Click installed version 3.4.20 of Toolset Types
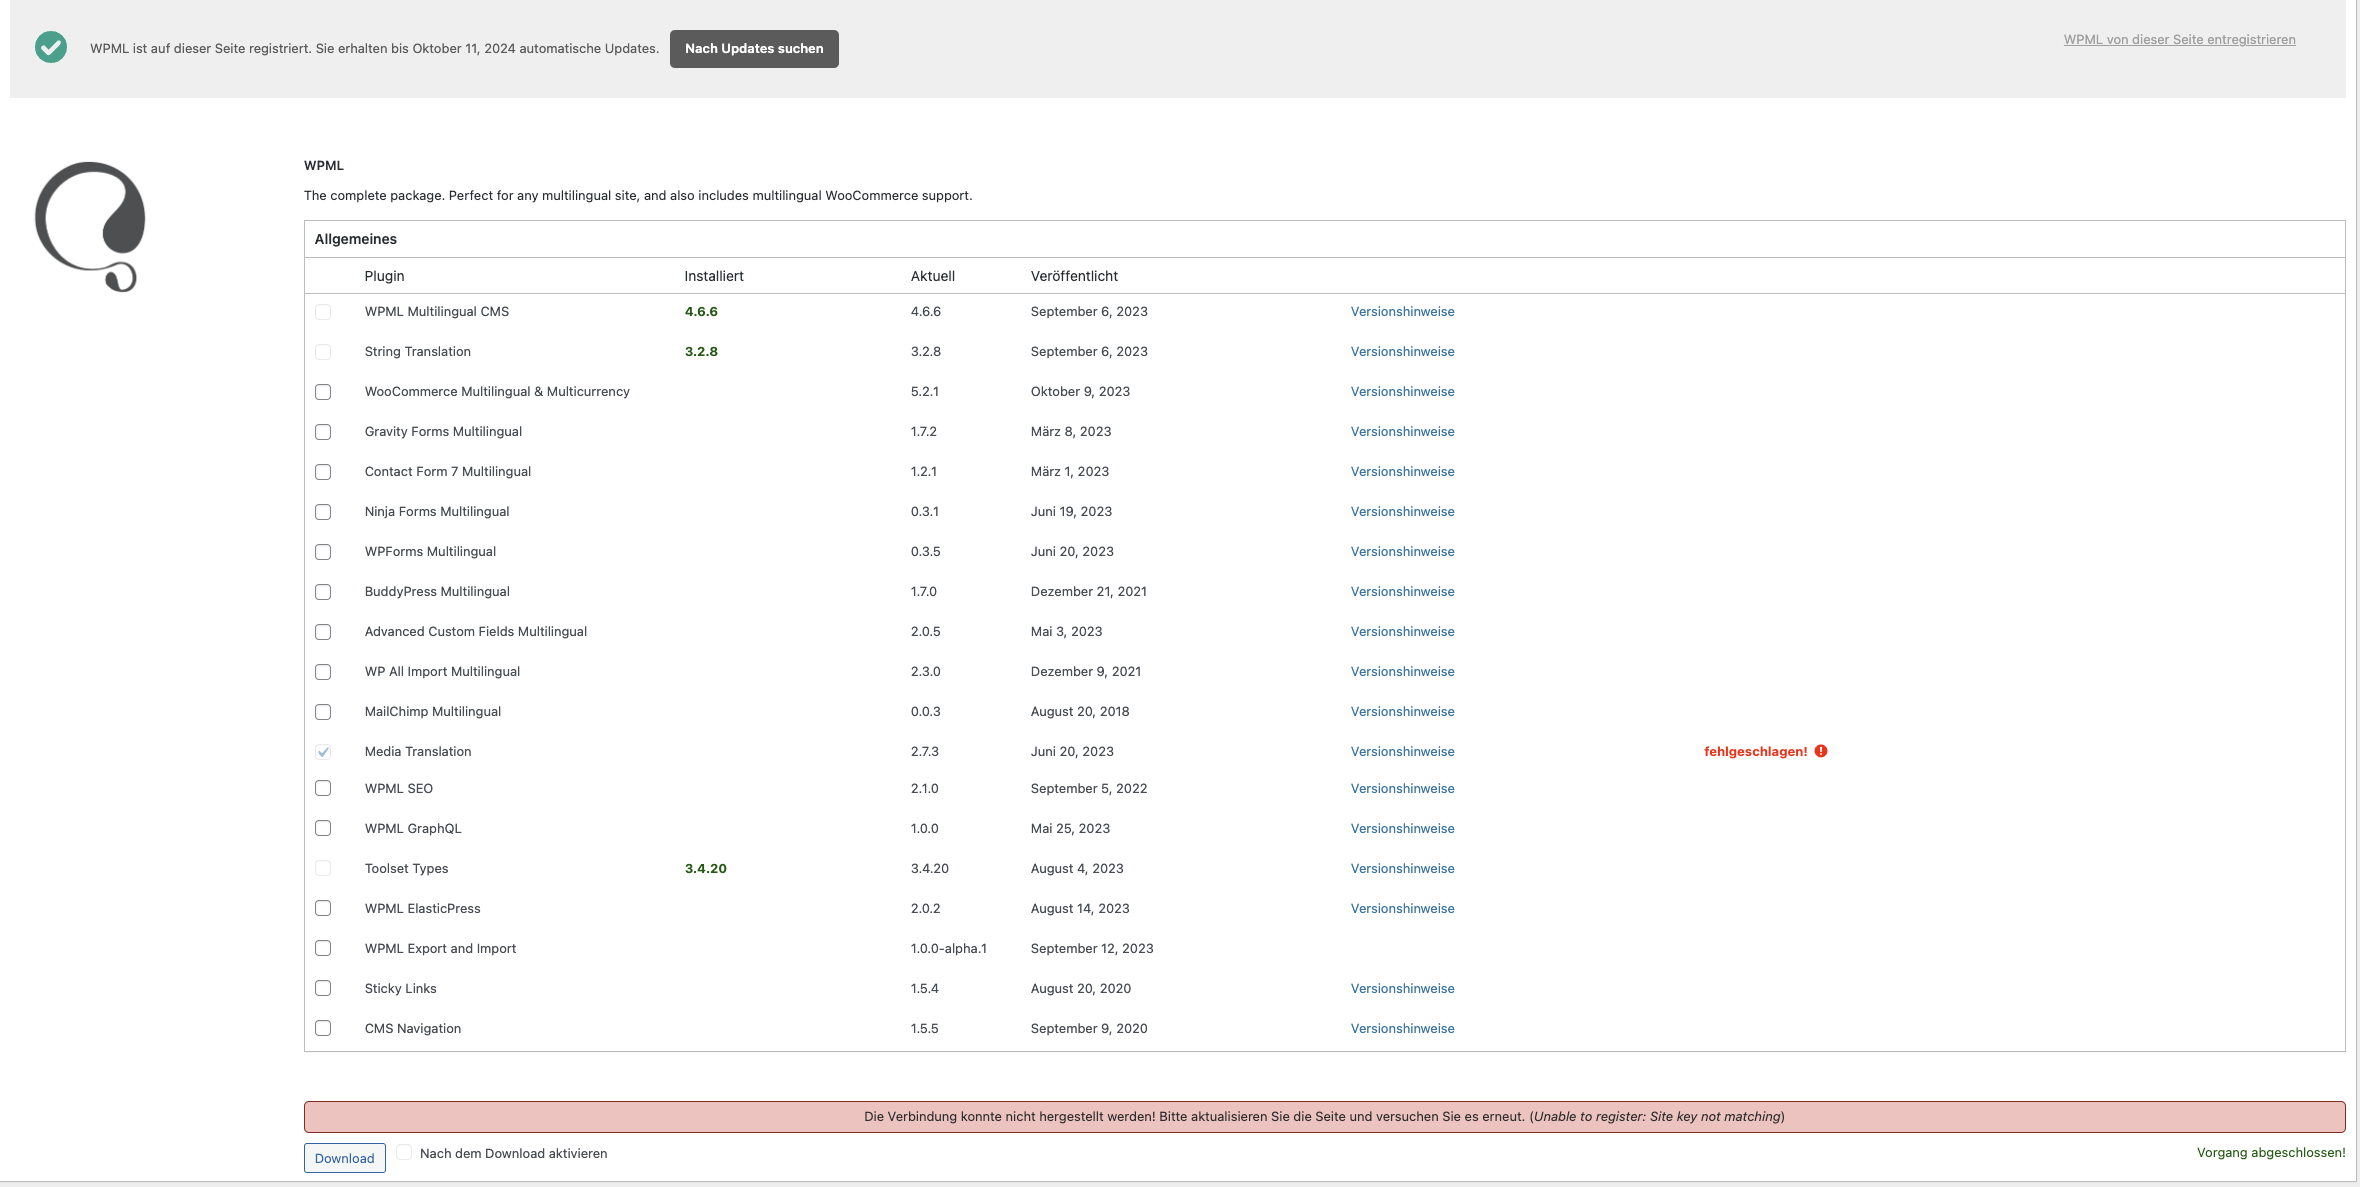This screenshot has height=1187, width=2360. 705,869
